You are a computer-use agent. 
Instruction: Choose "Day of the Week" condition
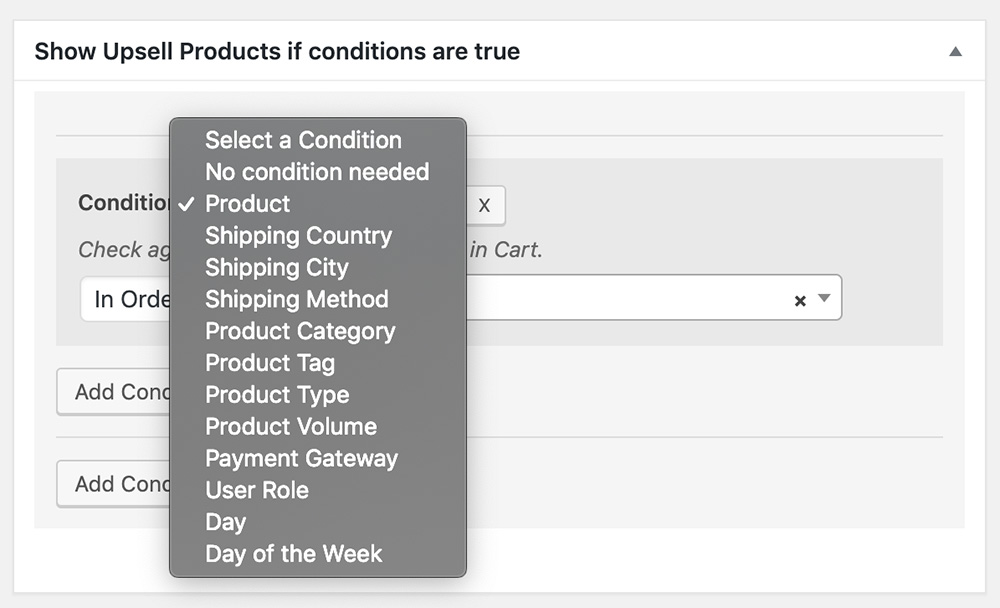tap(293, 553)
